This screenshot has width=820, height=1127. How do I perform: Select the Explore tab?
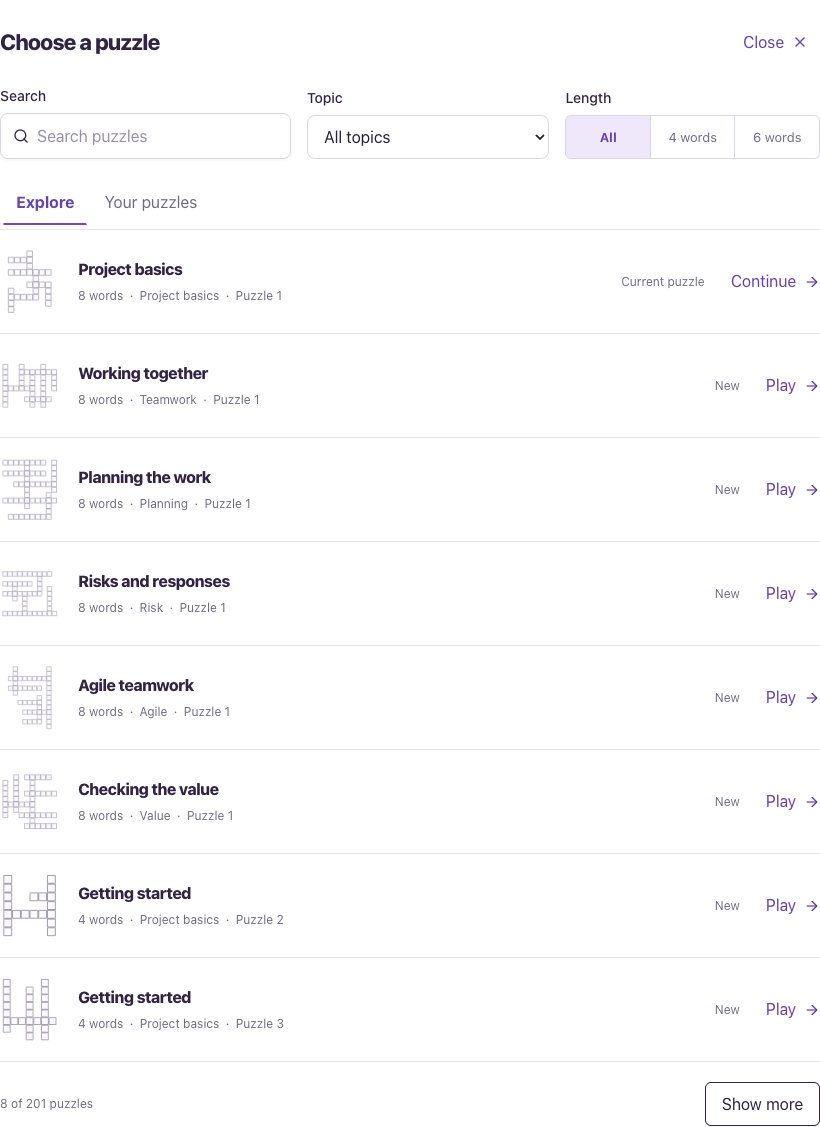[45, 203]
